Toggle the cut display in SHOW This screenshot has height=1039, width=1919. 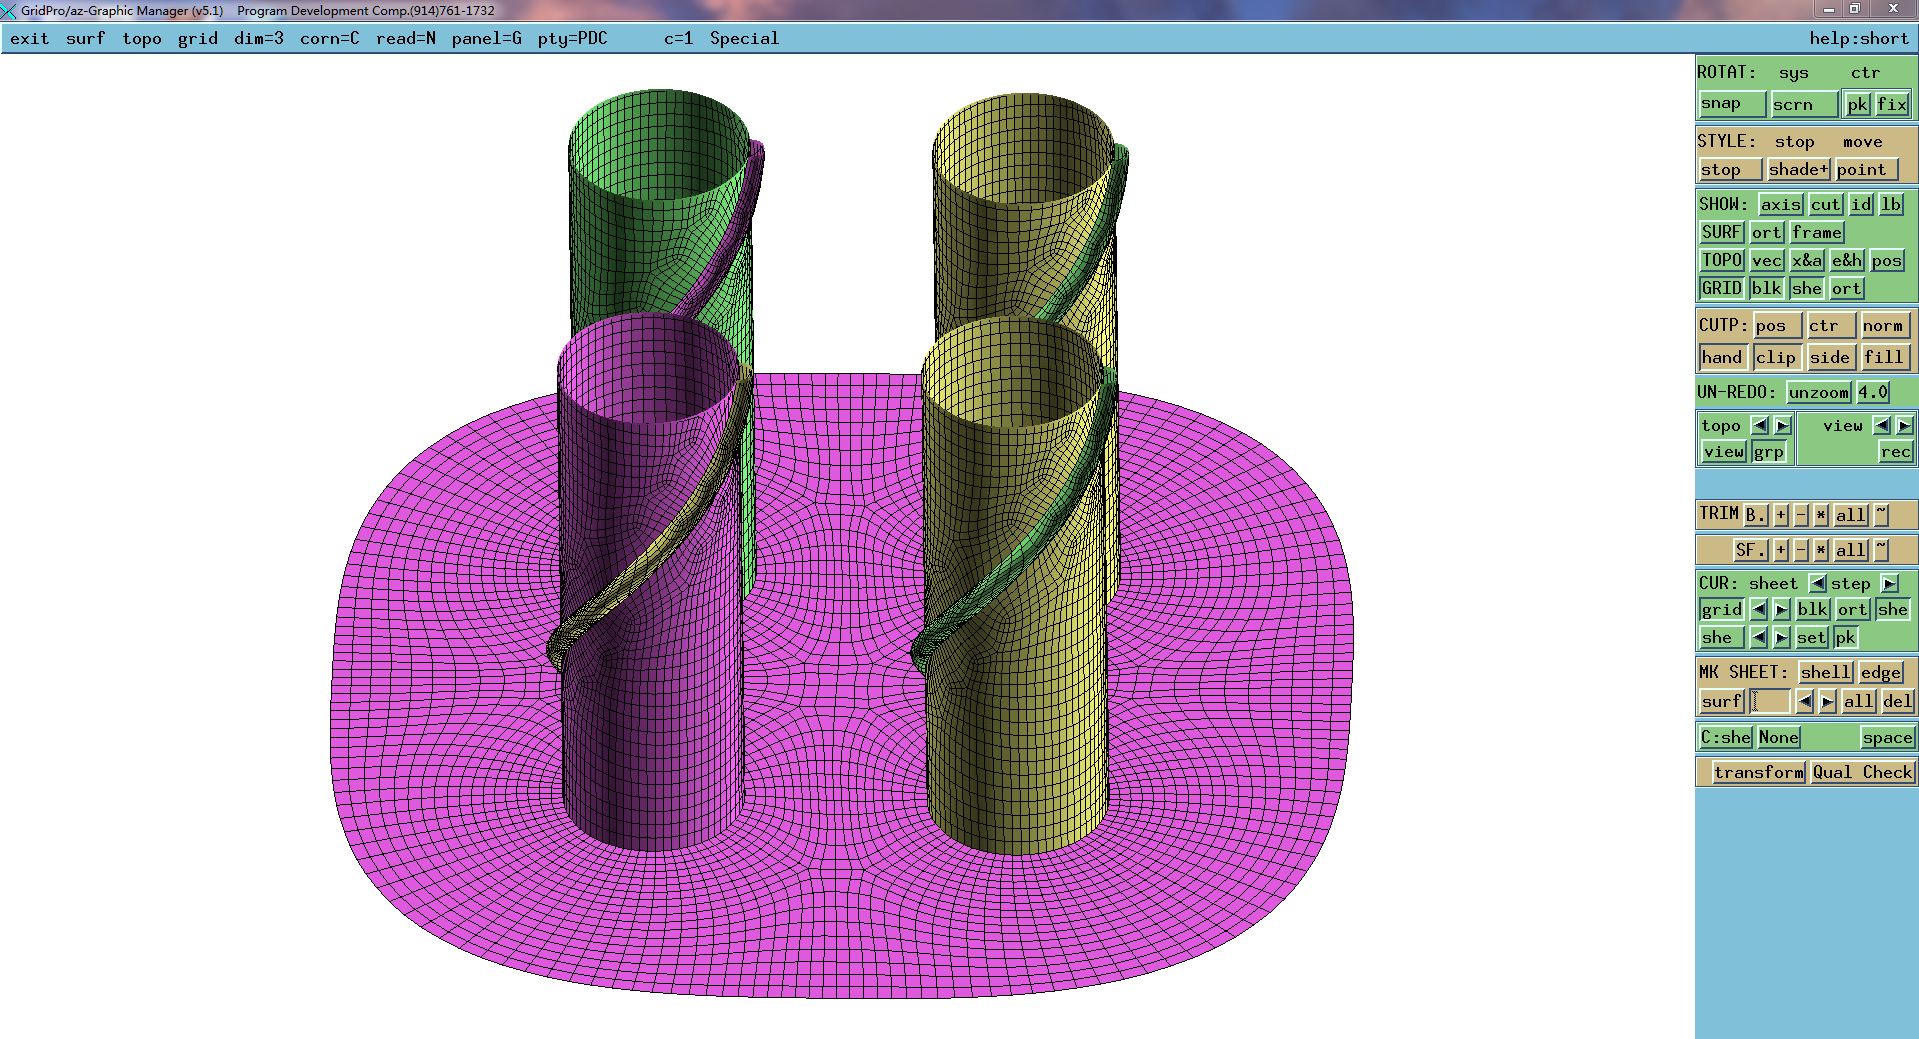click(x=1825, y=204)
